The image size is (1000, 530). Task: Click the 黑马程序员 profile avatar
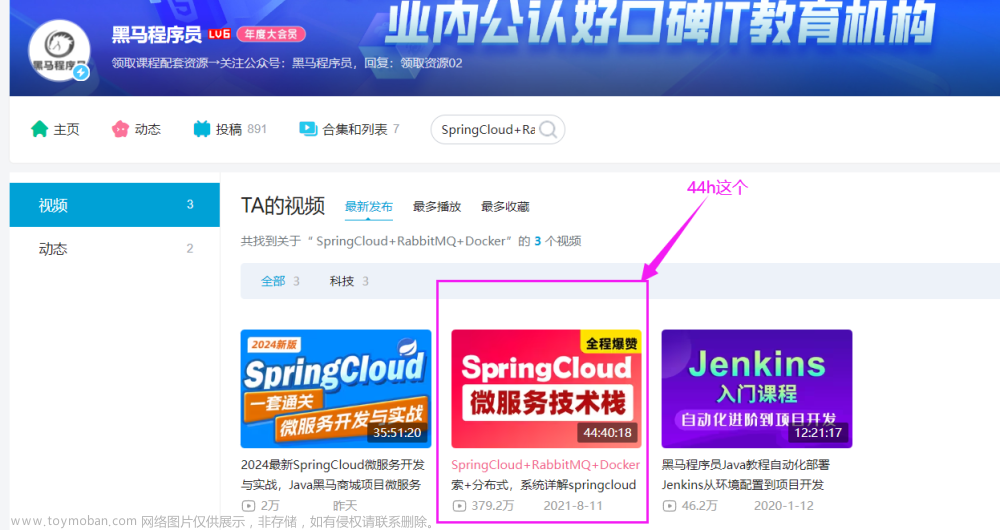point(59,50)
